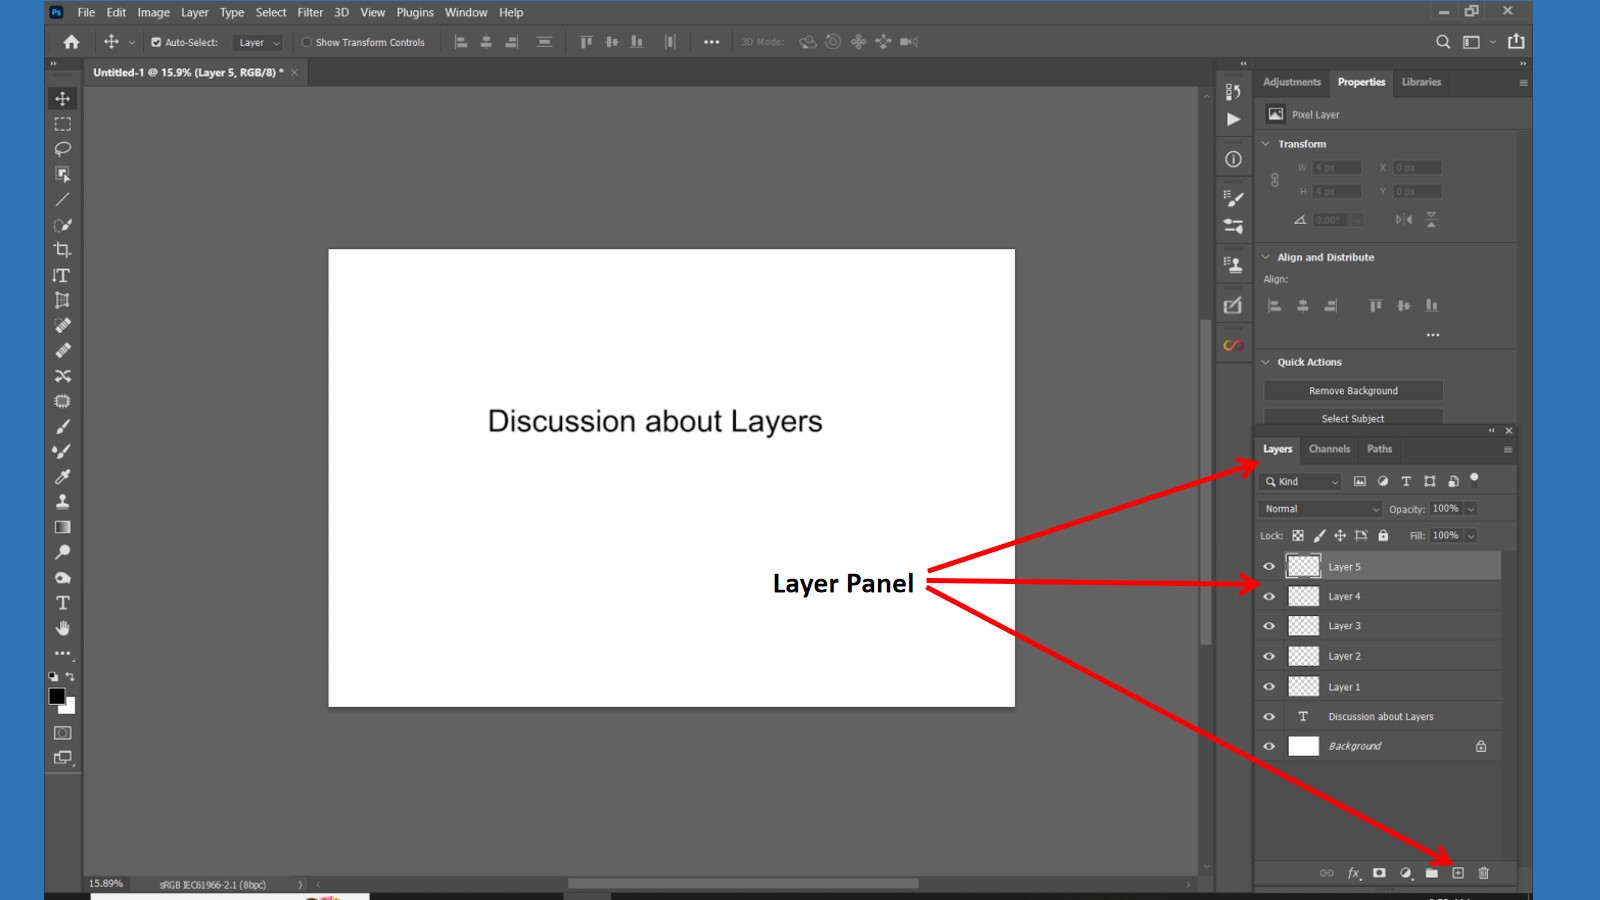The width and height of the screenshot is (1600, 900).
Task: Open layer style fx icon
Action: point(1354,873)
